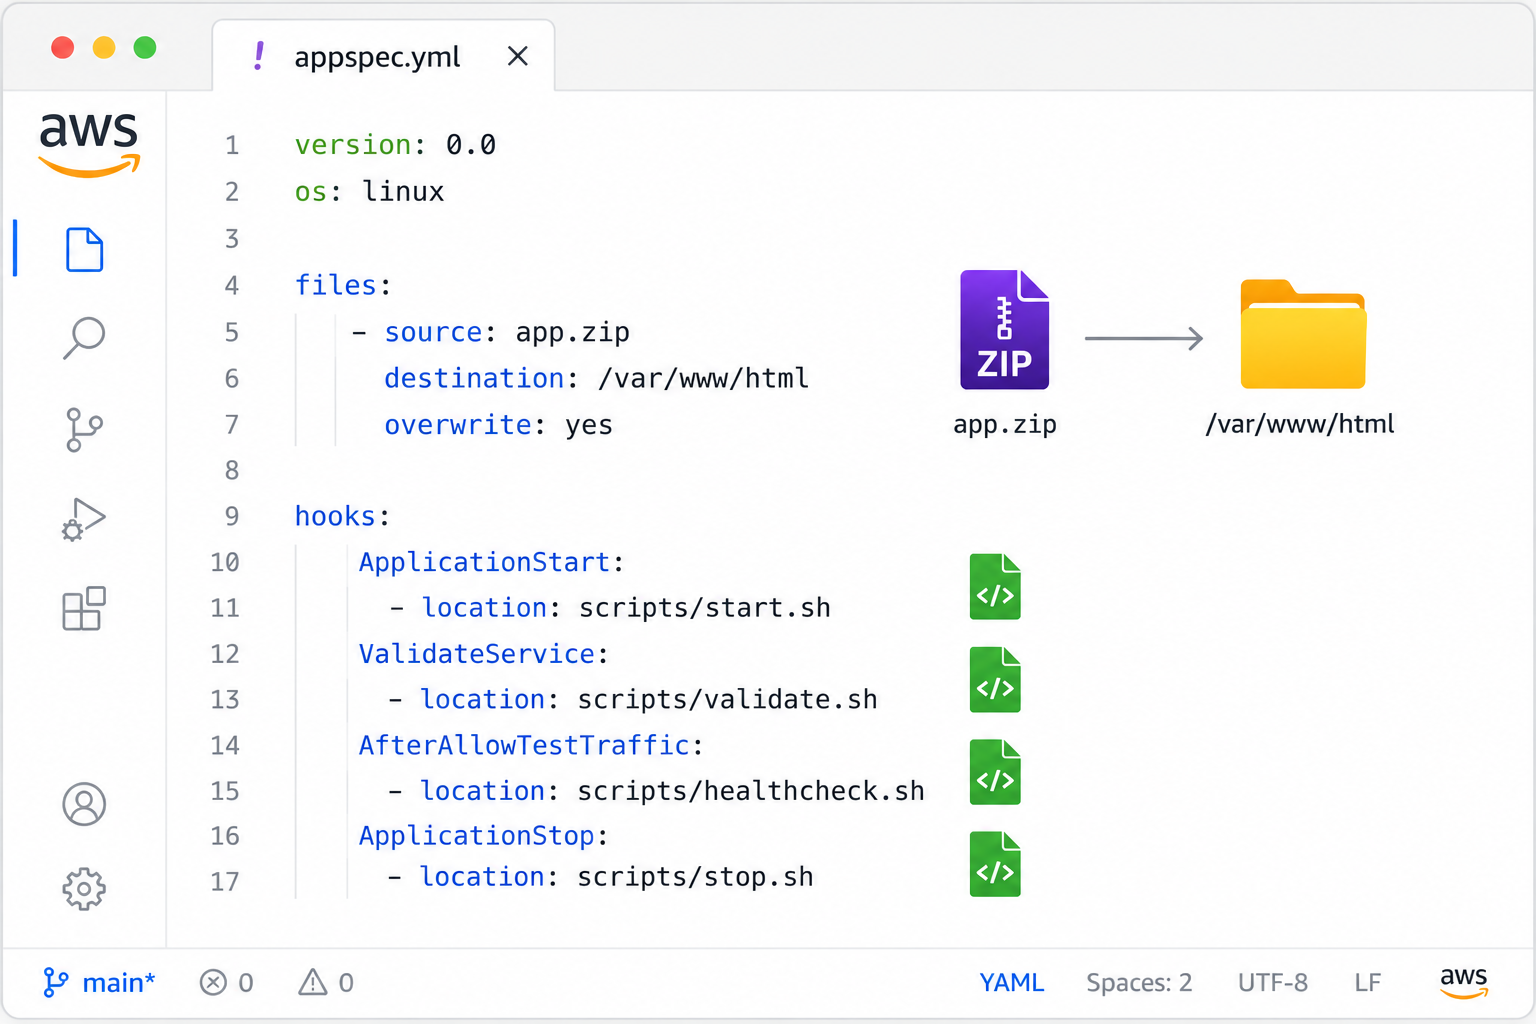Change the YAML language mode

point(1012,983)
